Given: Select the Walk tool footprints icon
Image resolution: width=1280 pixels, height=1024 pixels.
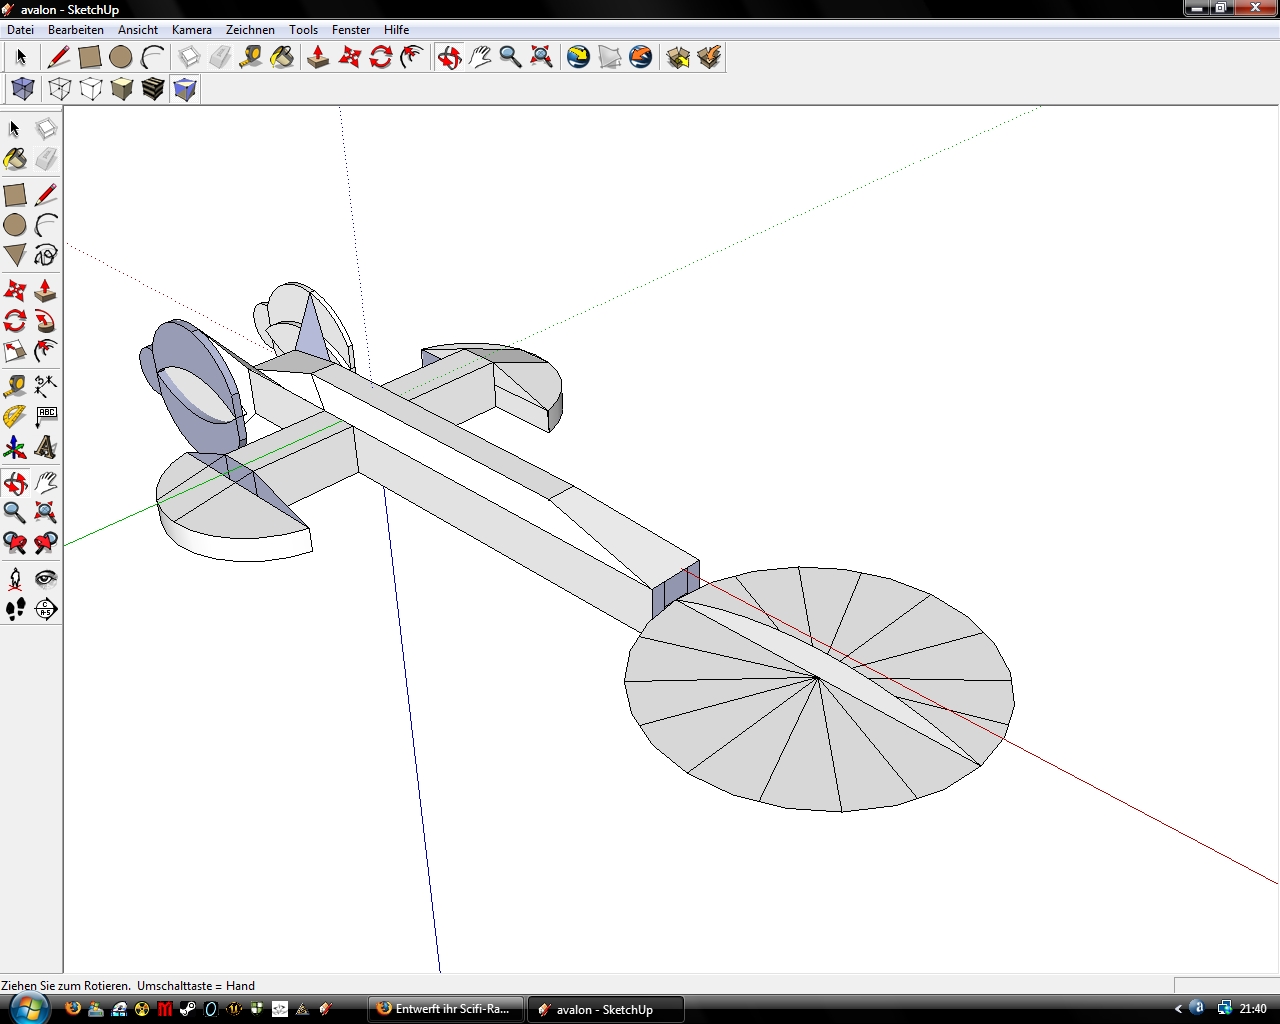Looking at the screenshot, I should (x=15, y=609).
